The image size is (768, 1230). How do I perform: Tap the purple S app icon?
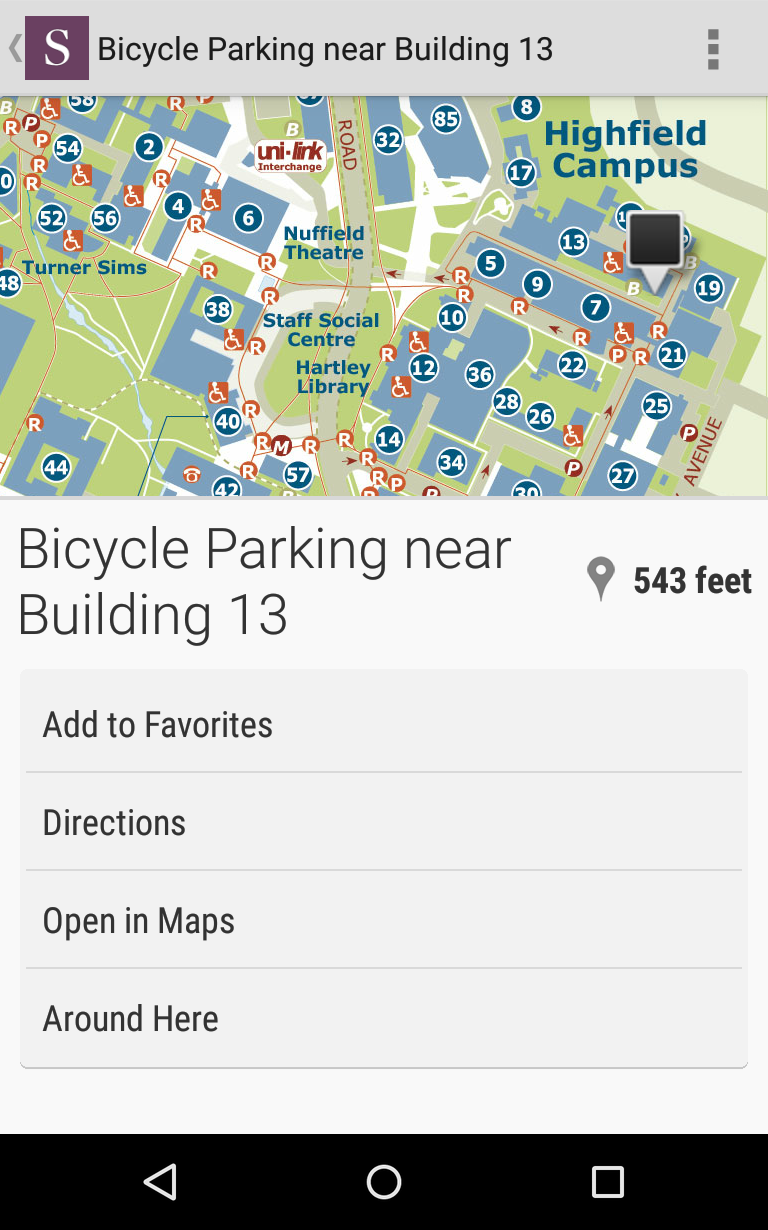[57, 48]
